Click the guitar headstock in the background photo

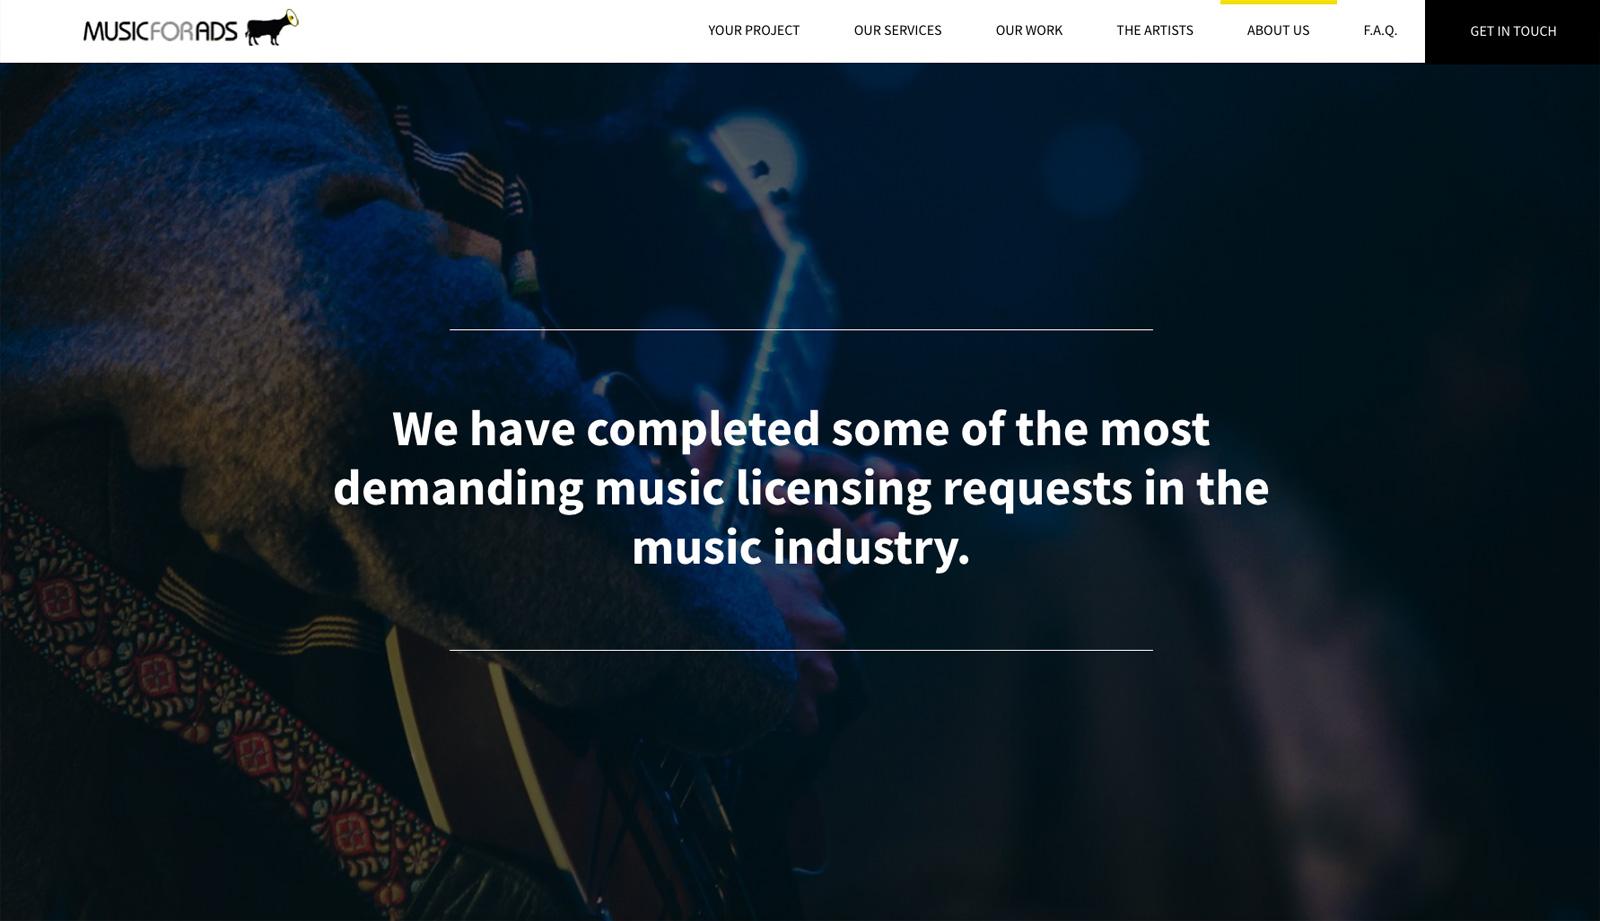point(755,165)
